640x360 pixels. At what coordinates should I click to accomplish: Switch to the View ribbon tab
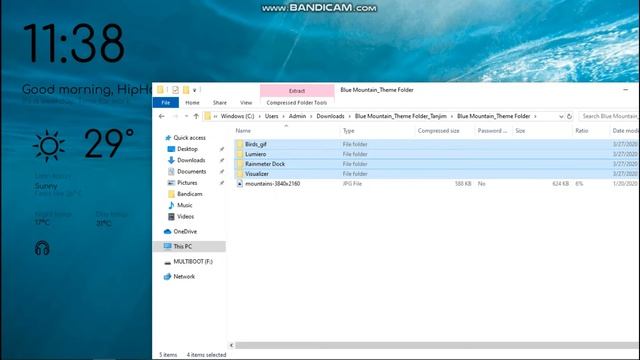246,102
